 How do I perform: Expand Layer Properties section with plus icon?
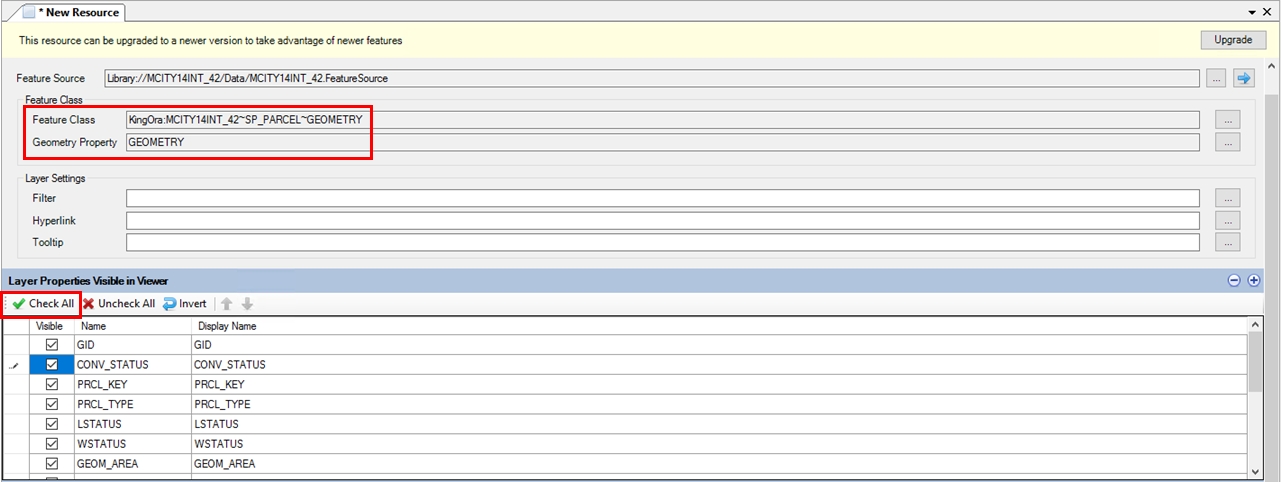coord(1254,281)
